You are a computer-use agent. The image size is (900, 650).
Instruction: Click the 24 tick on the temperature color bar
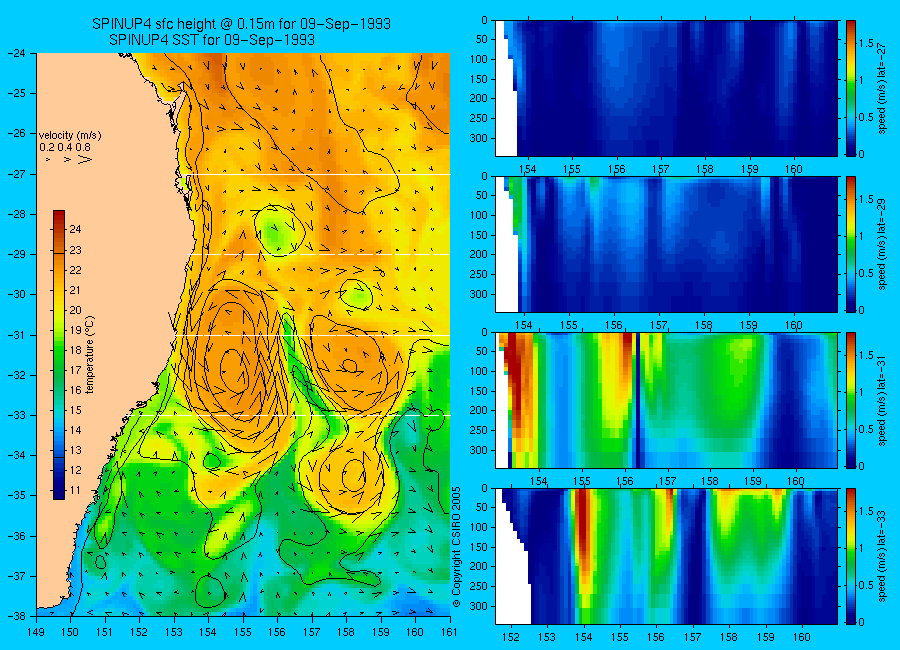(x=75, y=230)
